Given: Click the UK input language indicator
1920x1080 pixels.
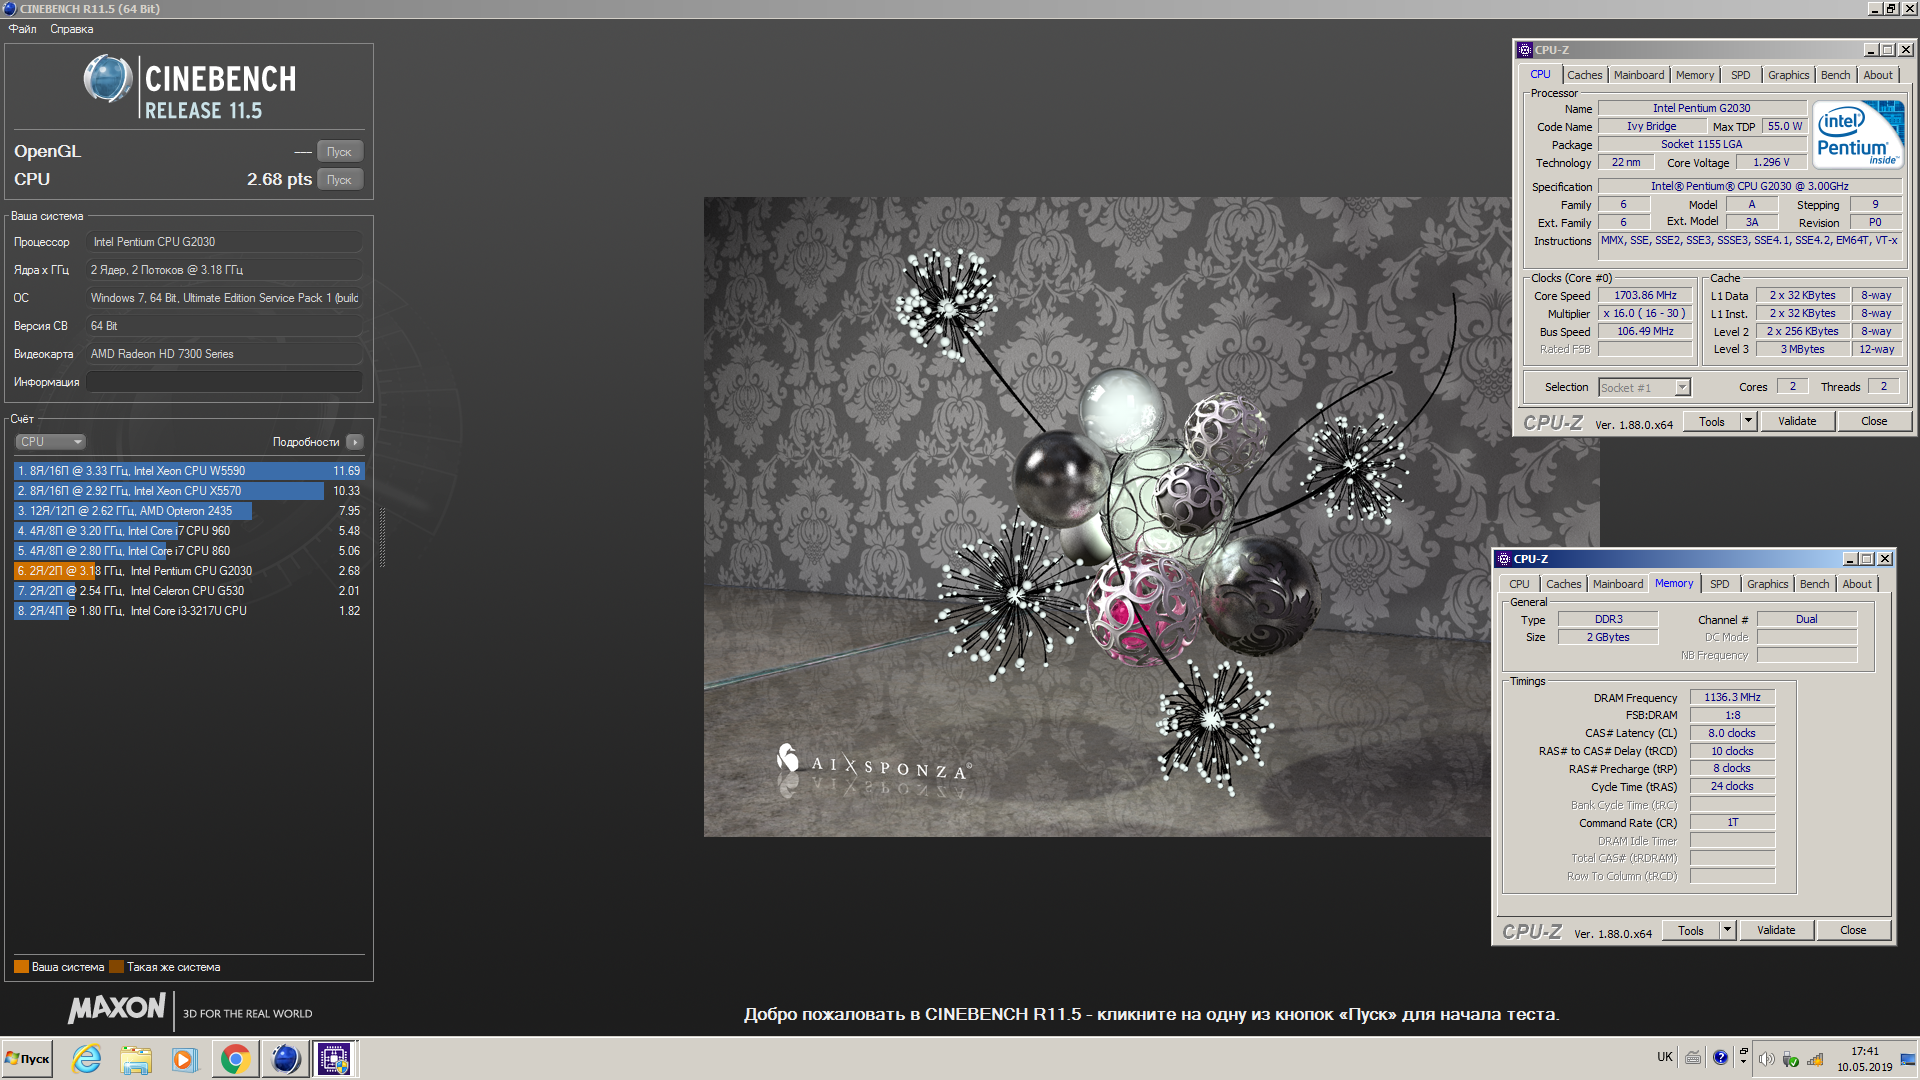Looking at the screenshot, I should (1665, 1057).
